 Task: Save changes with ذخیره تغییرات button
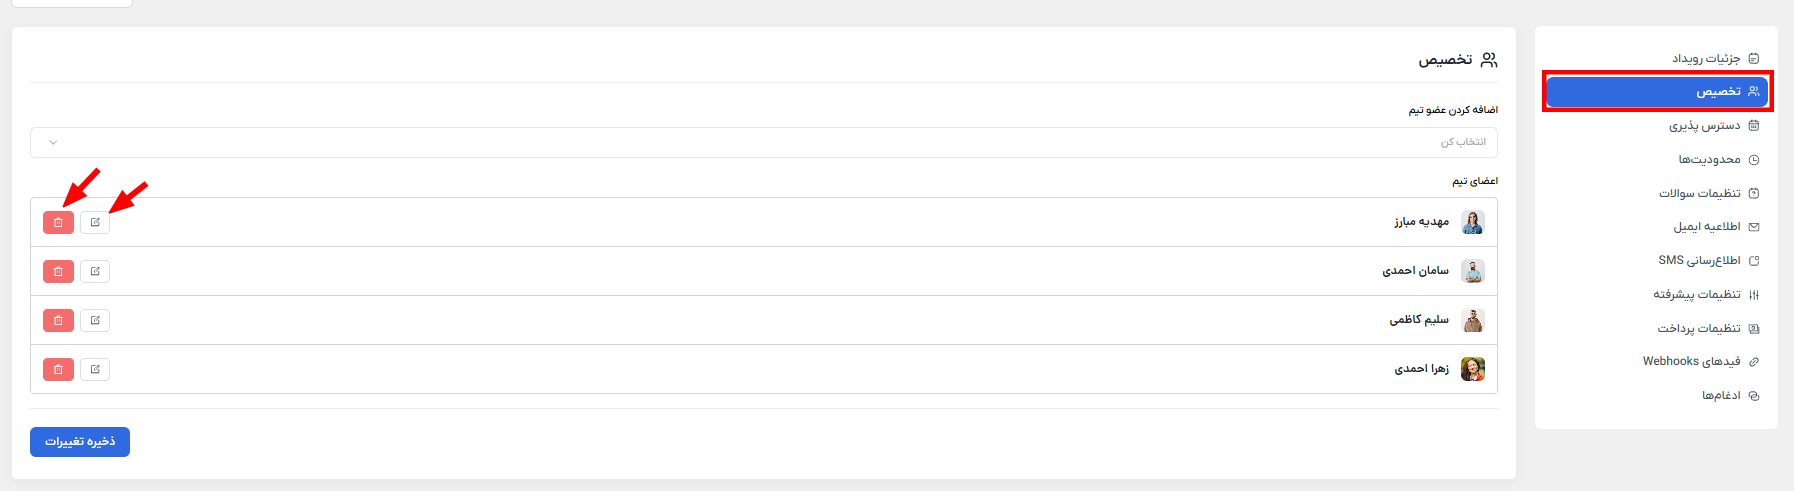pos(80,442)
